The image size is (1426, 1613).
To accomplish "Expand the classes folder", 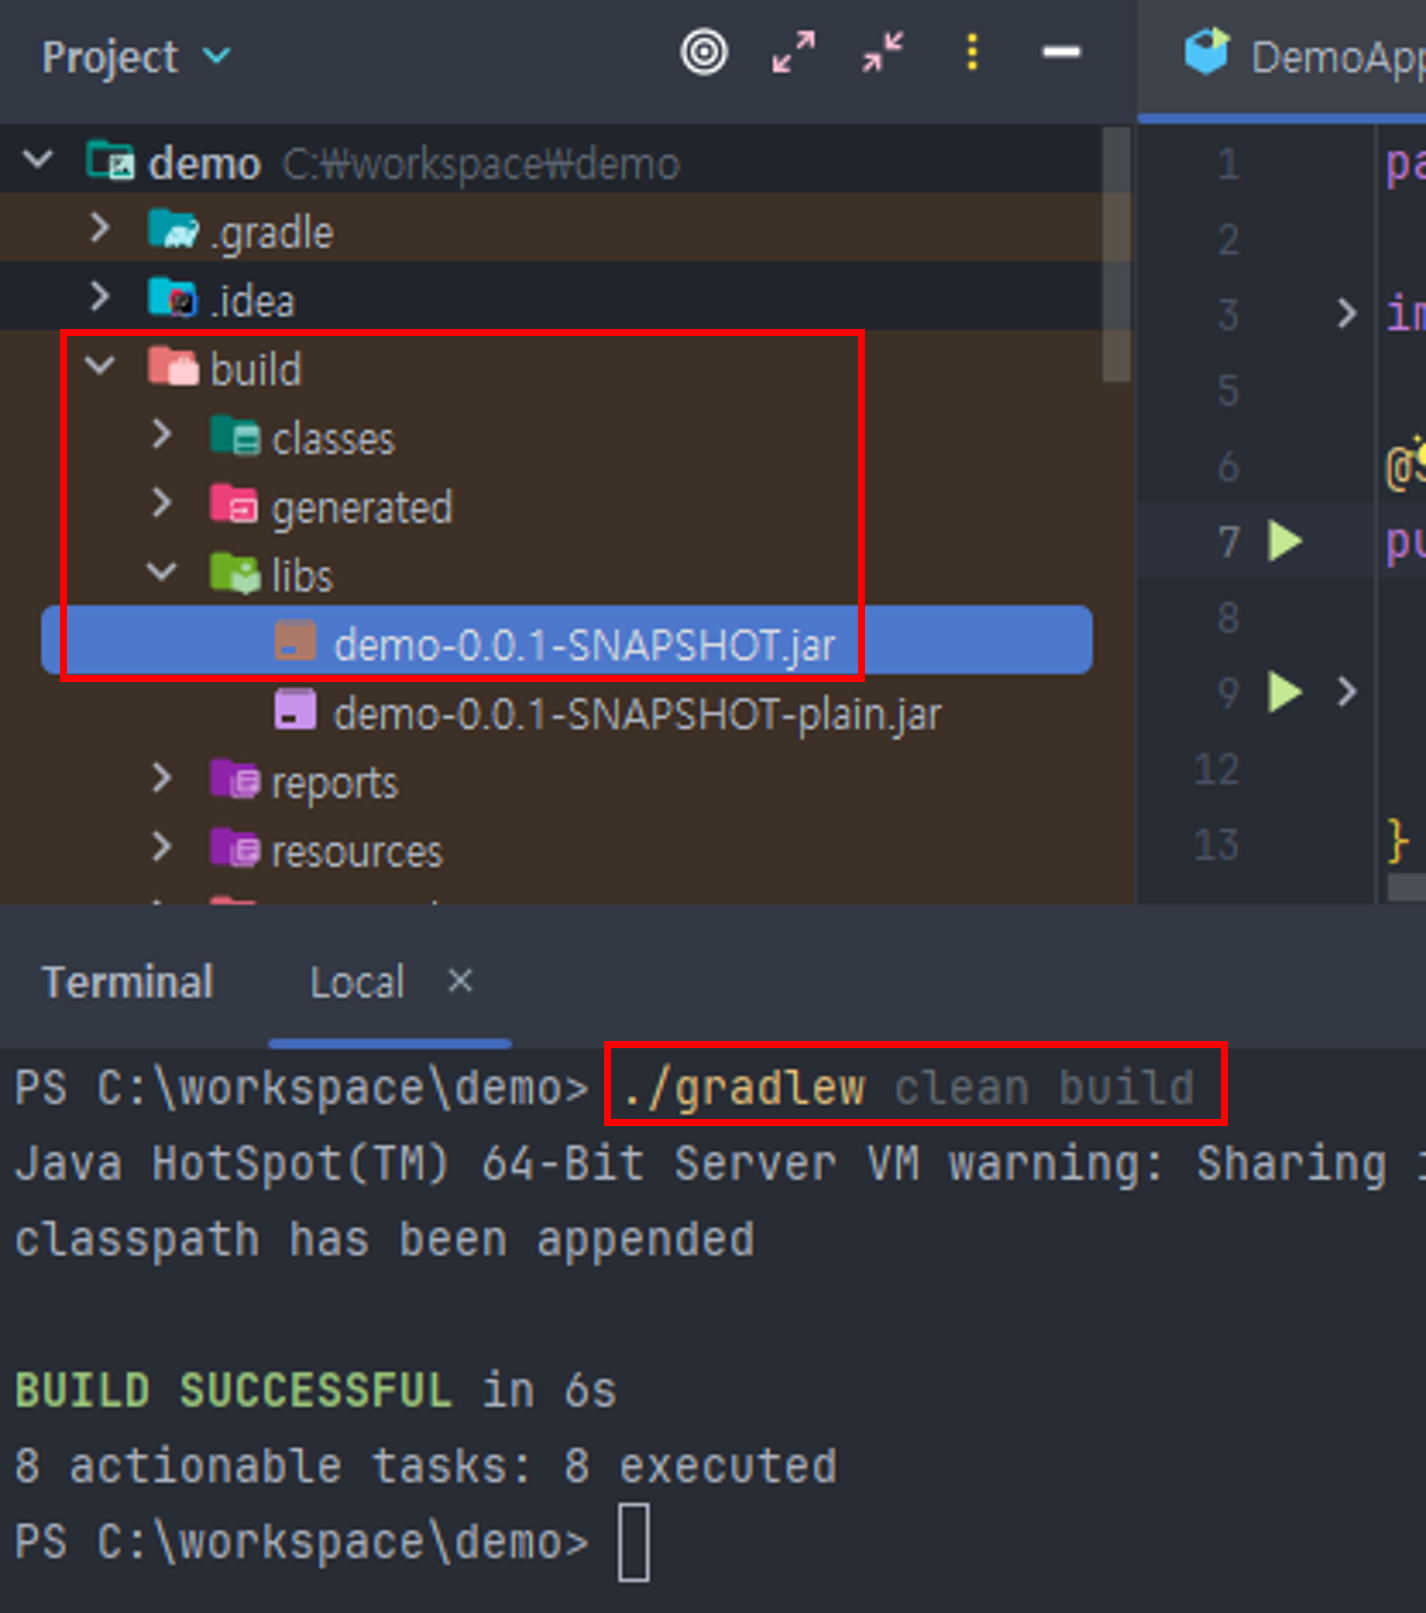I will click(x=161, y=434).
